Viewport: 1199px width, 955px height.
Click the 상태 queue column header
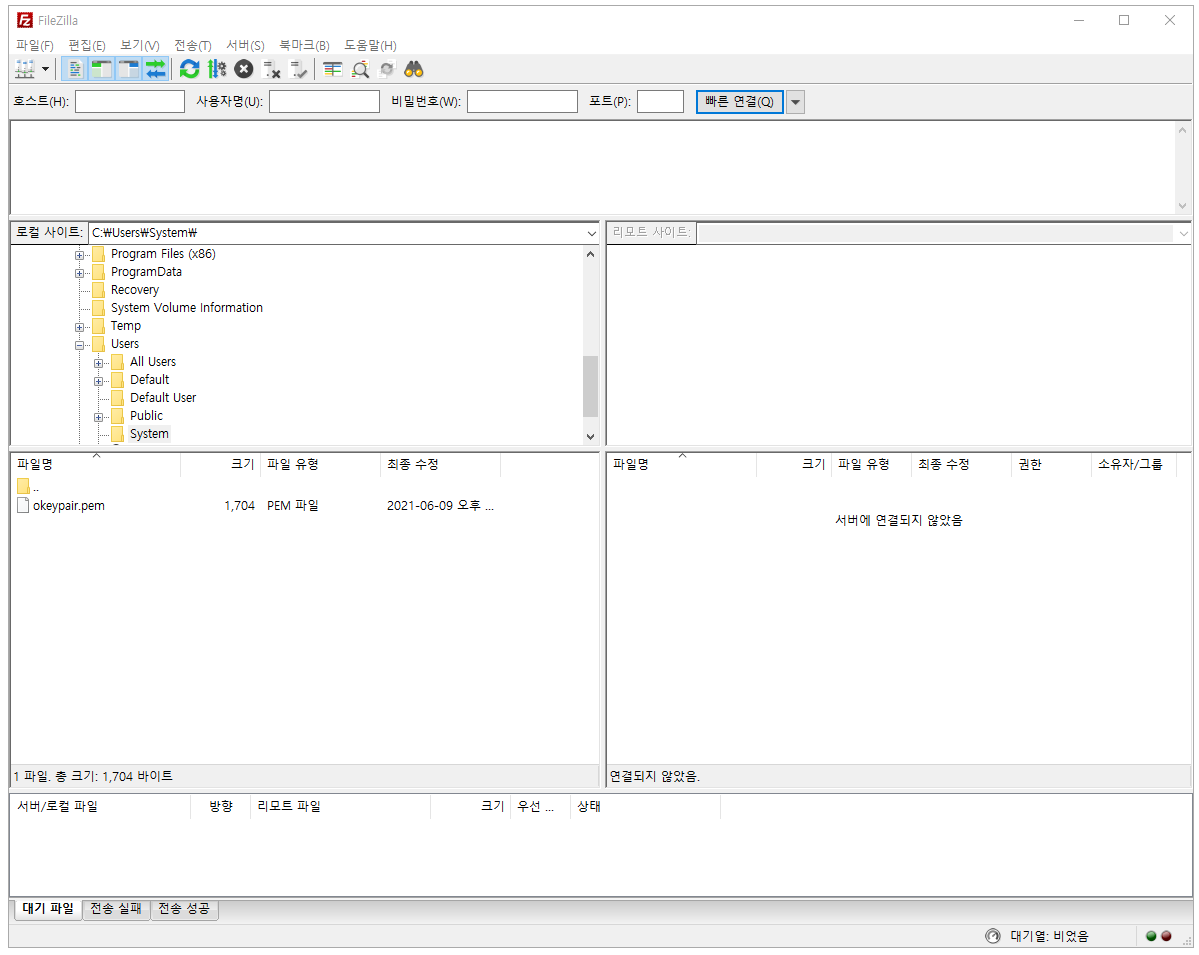(645, 807)
